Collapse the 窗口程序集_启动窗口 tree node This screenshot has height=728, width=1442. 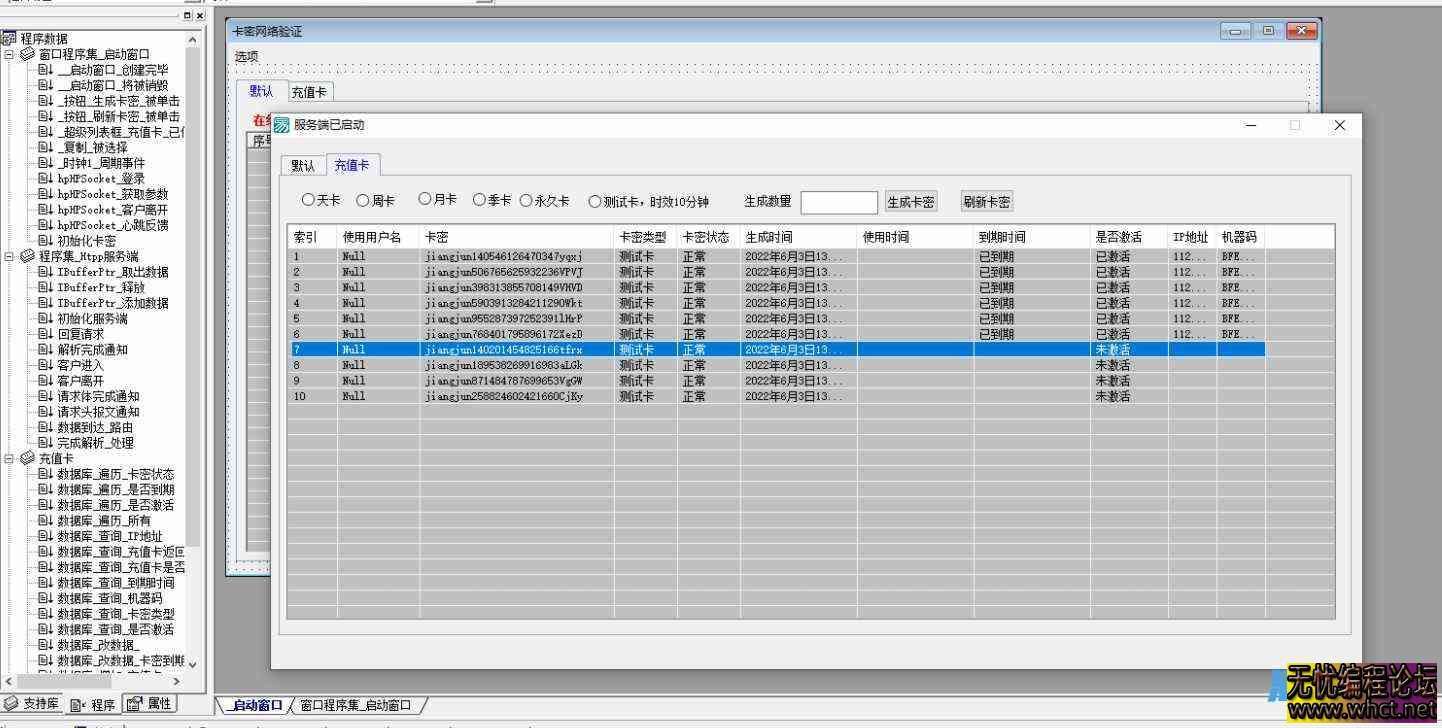[8, 54]
